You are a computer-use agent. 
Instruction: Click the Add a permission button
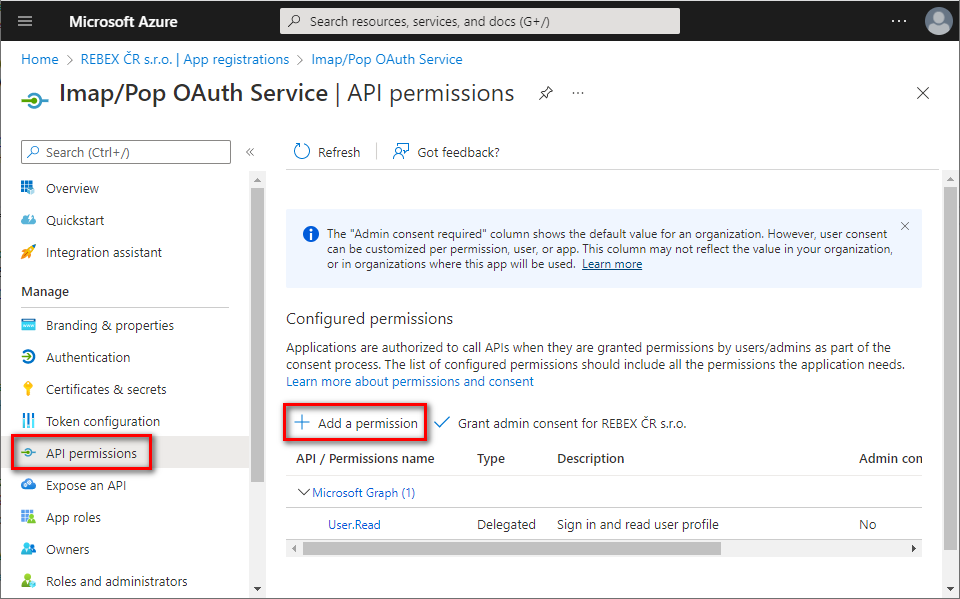coord(355,422)
